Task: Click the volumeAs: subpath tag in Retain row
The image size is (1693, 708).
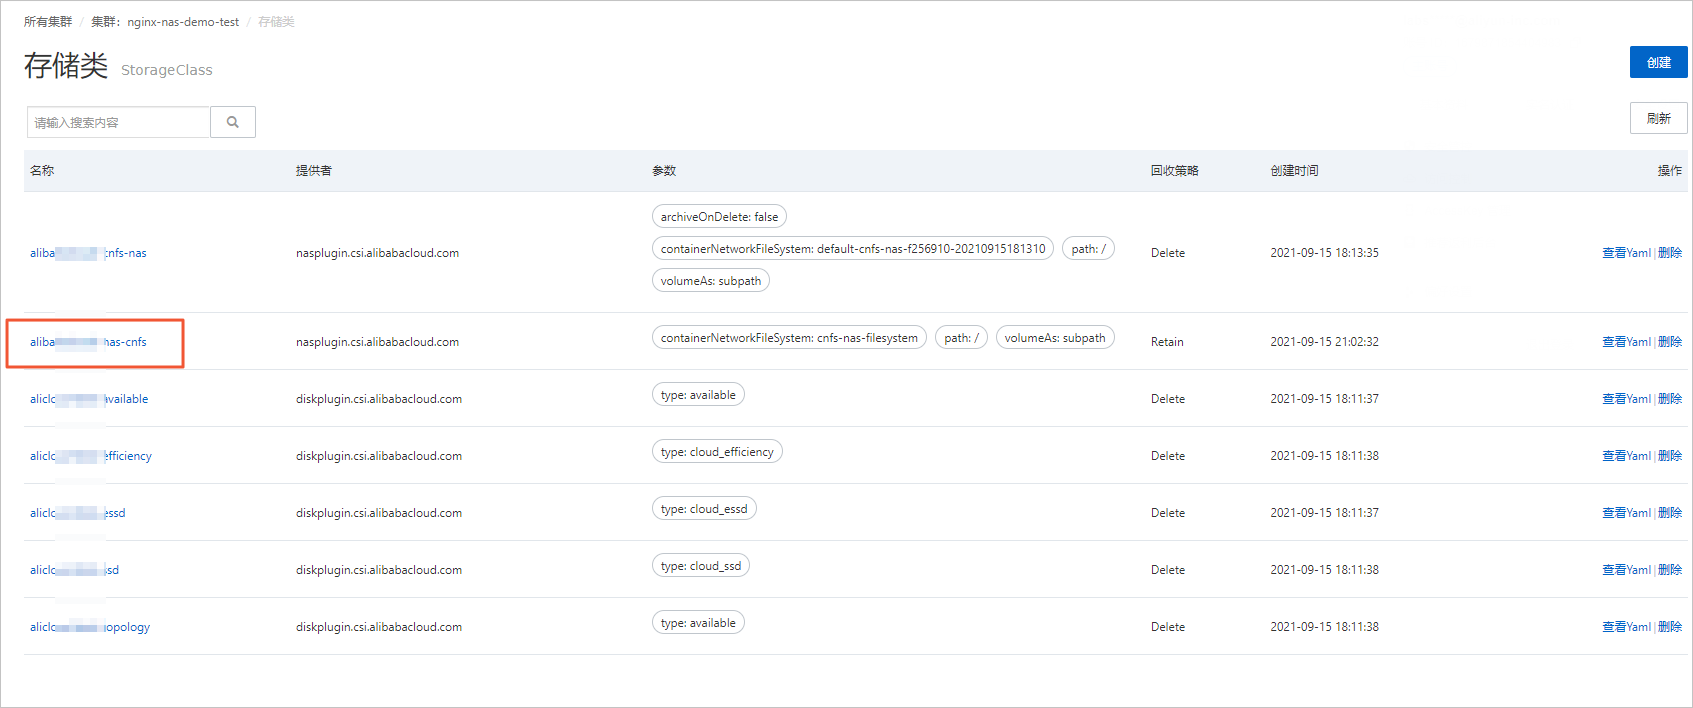Action: [1055, 338]
